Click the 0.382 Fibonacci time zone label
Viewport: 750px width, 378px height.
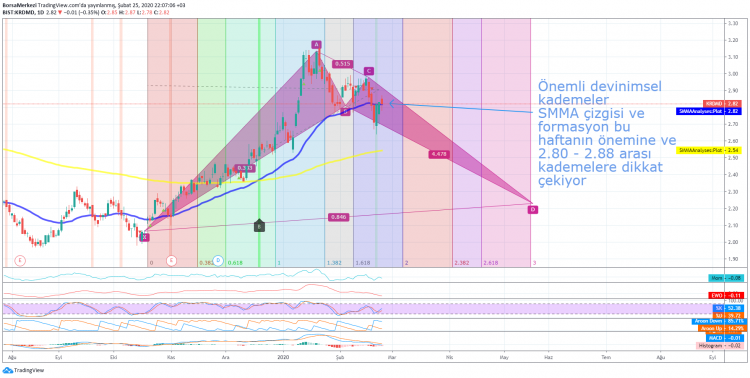click(206, 263)
